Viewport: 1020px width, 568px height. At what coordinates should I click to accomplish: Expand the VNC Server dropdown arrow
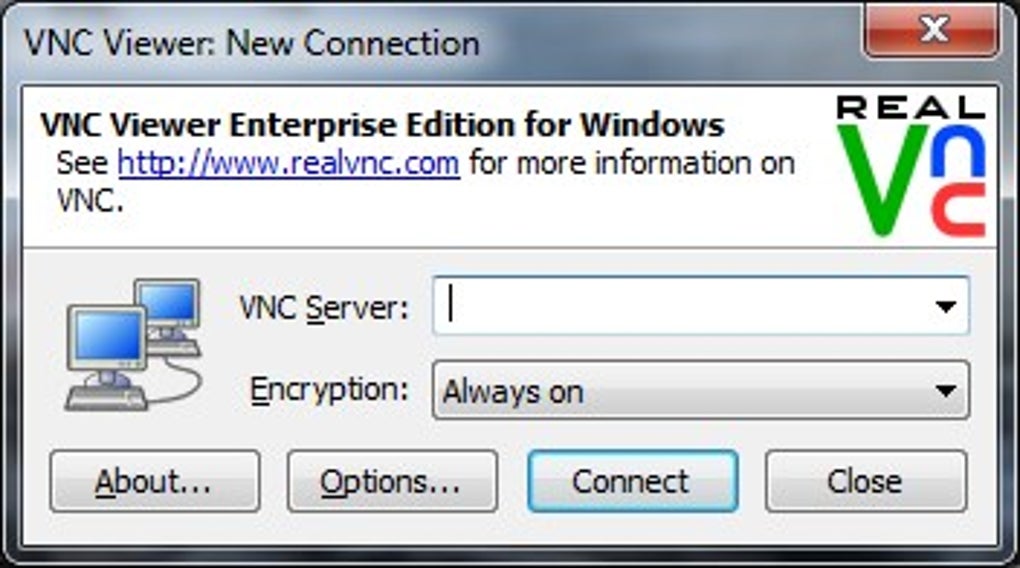(x=945, y=307)
